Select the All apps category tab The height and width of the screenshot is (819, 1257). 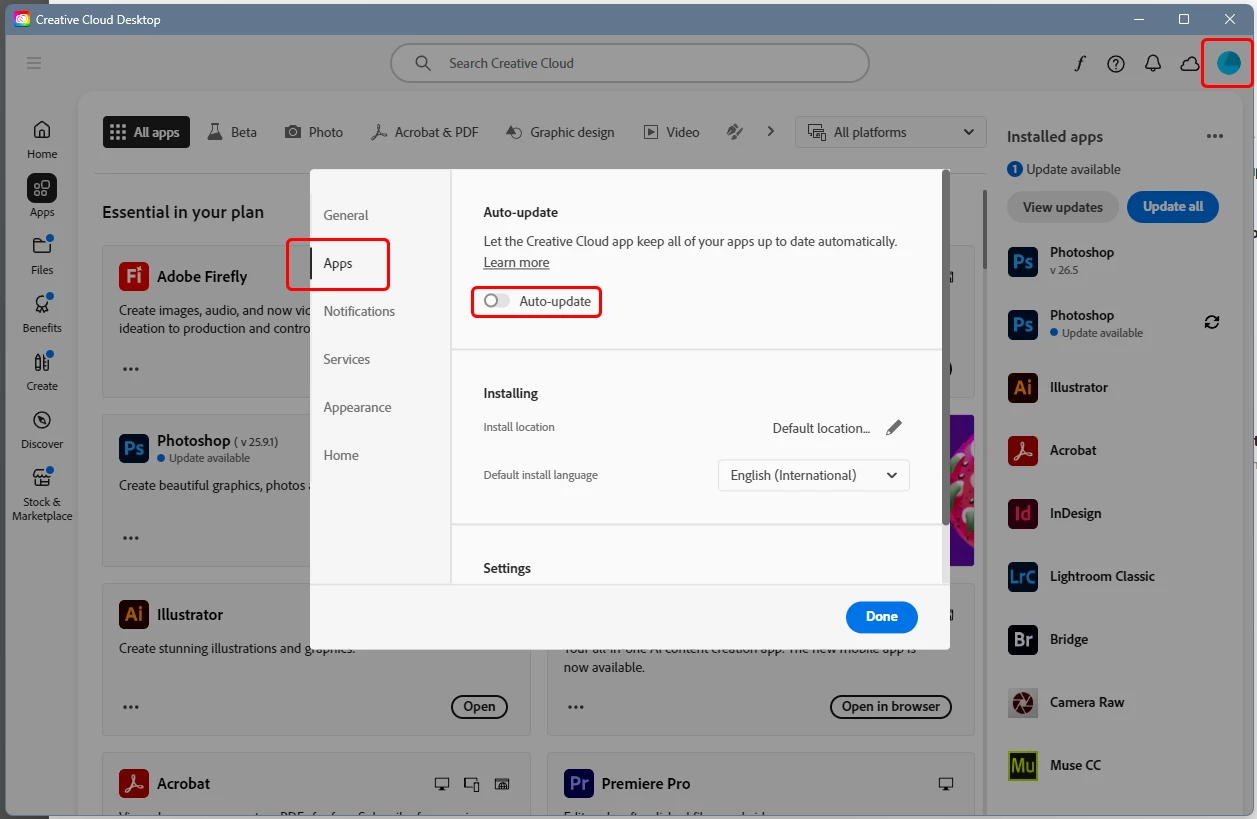click(146, 132)
